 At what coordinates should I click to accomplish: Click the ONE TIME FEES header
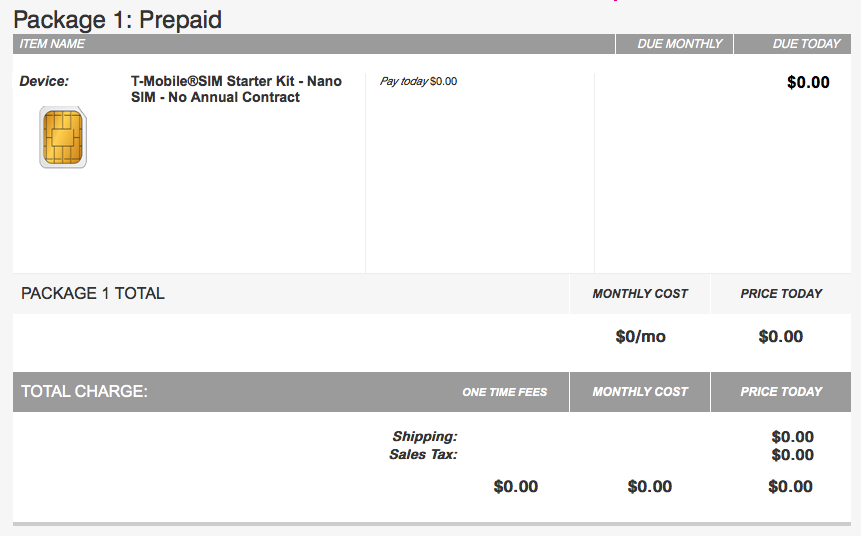pos(505,392)
